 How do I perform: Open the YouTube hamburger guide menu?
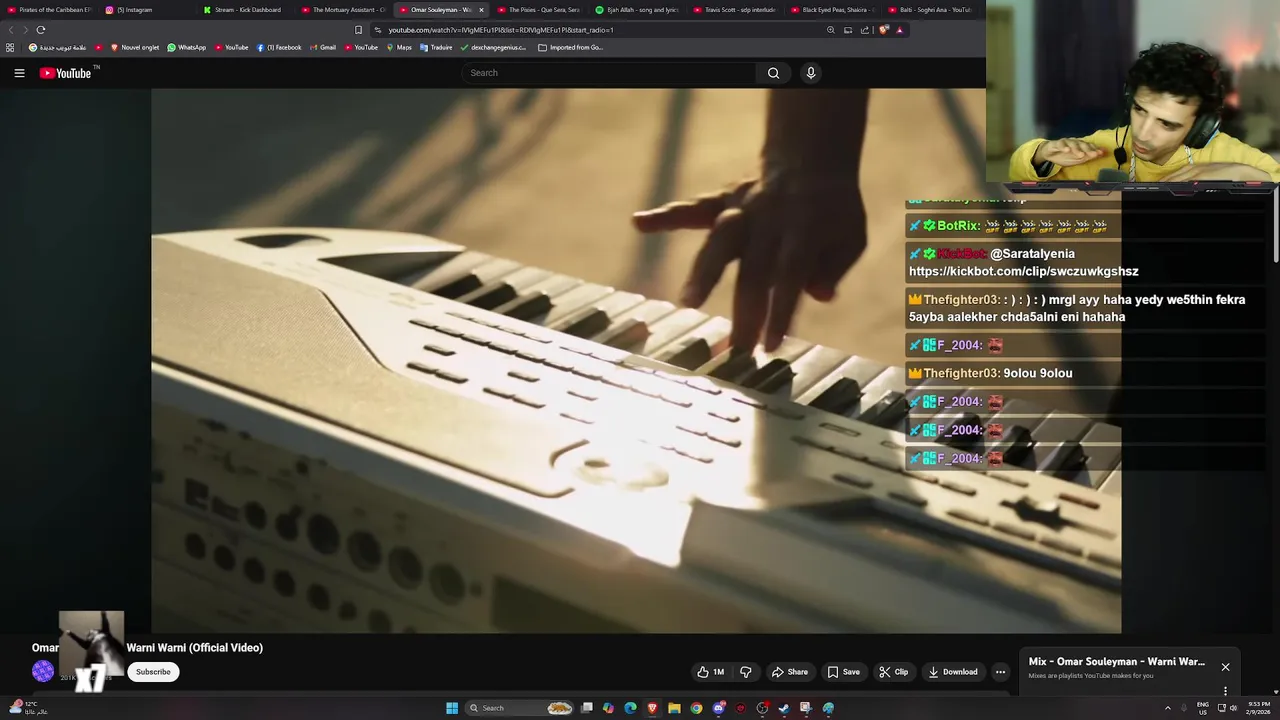[x=19, y=73]
